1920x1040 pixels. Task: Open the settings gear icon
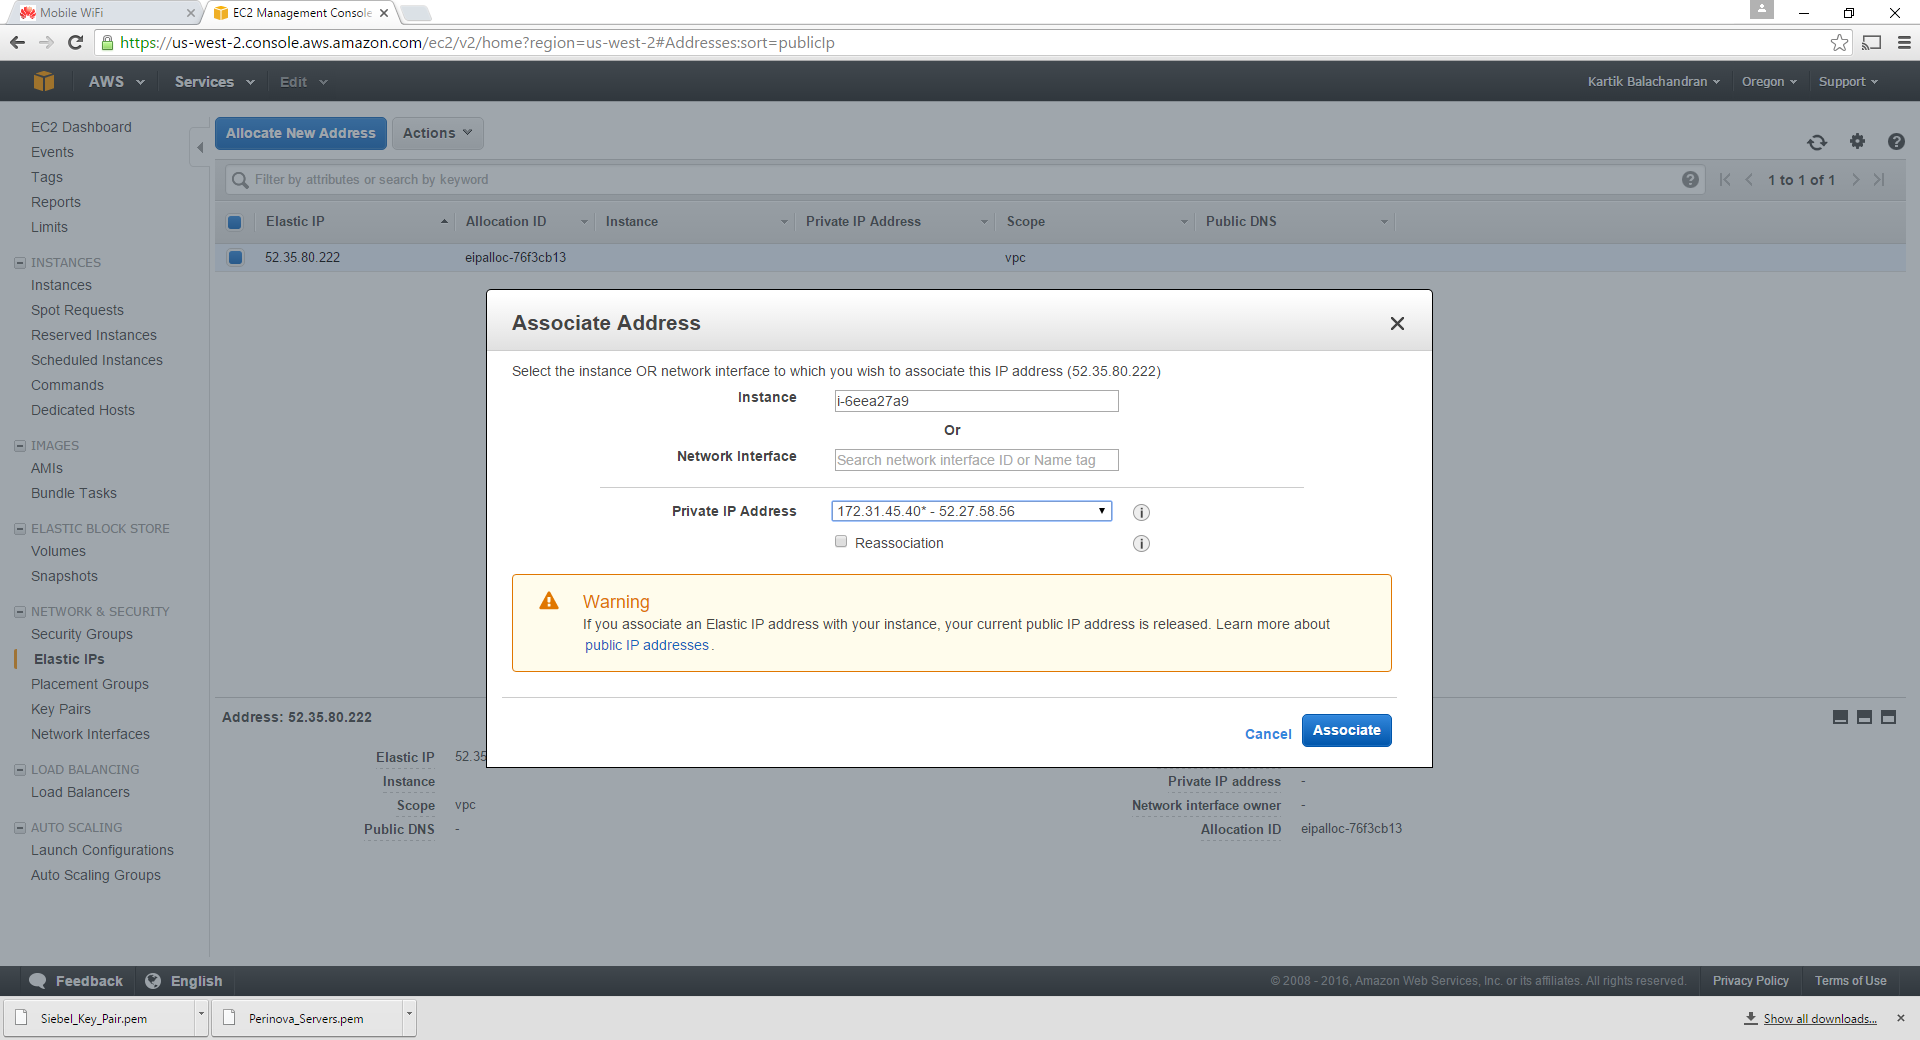coord(1857,142)
